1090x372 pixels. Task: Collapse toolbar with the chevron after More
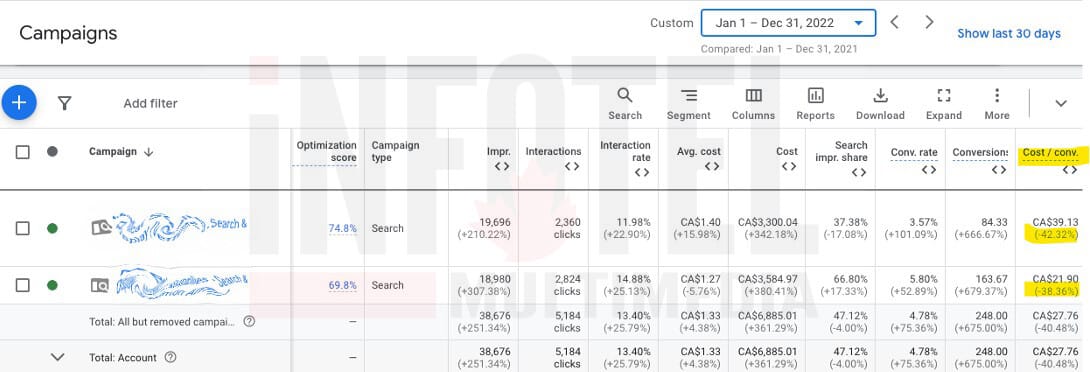(1061, 104)
